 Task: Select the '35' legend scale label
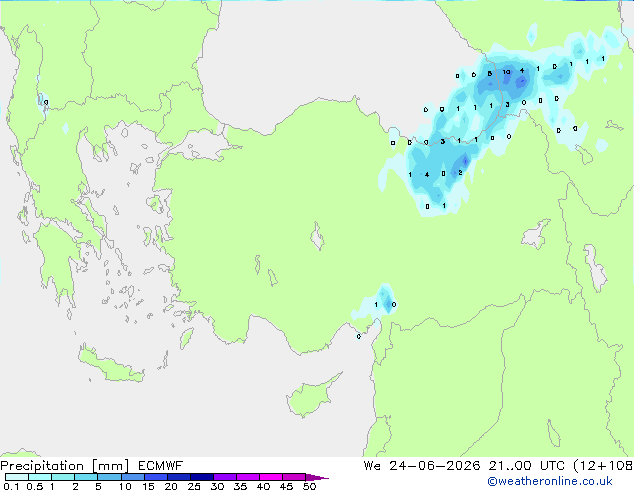click(x=240, y=486)
